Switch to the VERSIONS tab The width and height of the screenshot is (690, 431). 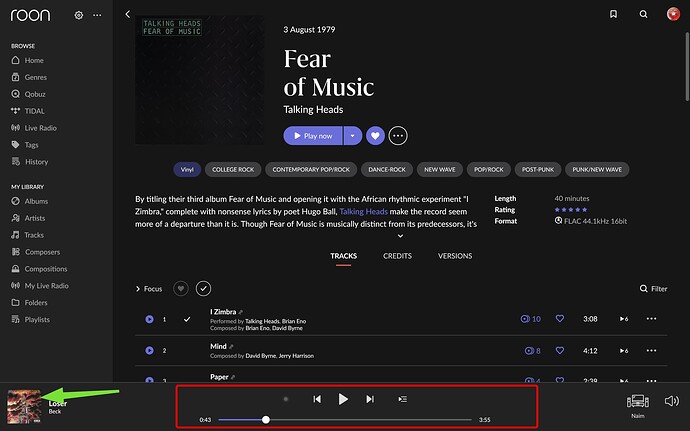(455, 256)
